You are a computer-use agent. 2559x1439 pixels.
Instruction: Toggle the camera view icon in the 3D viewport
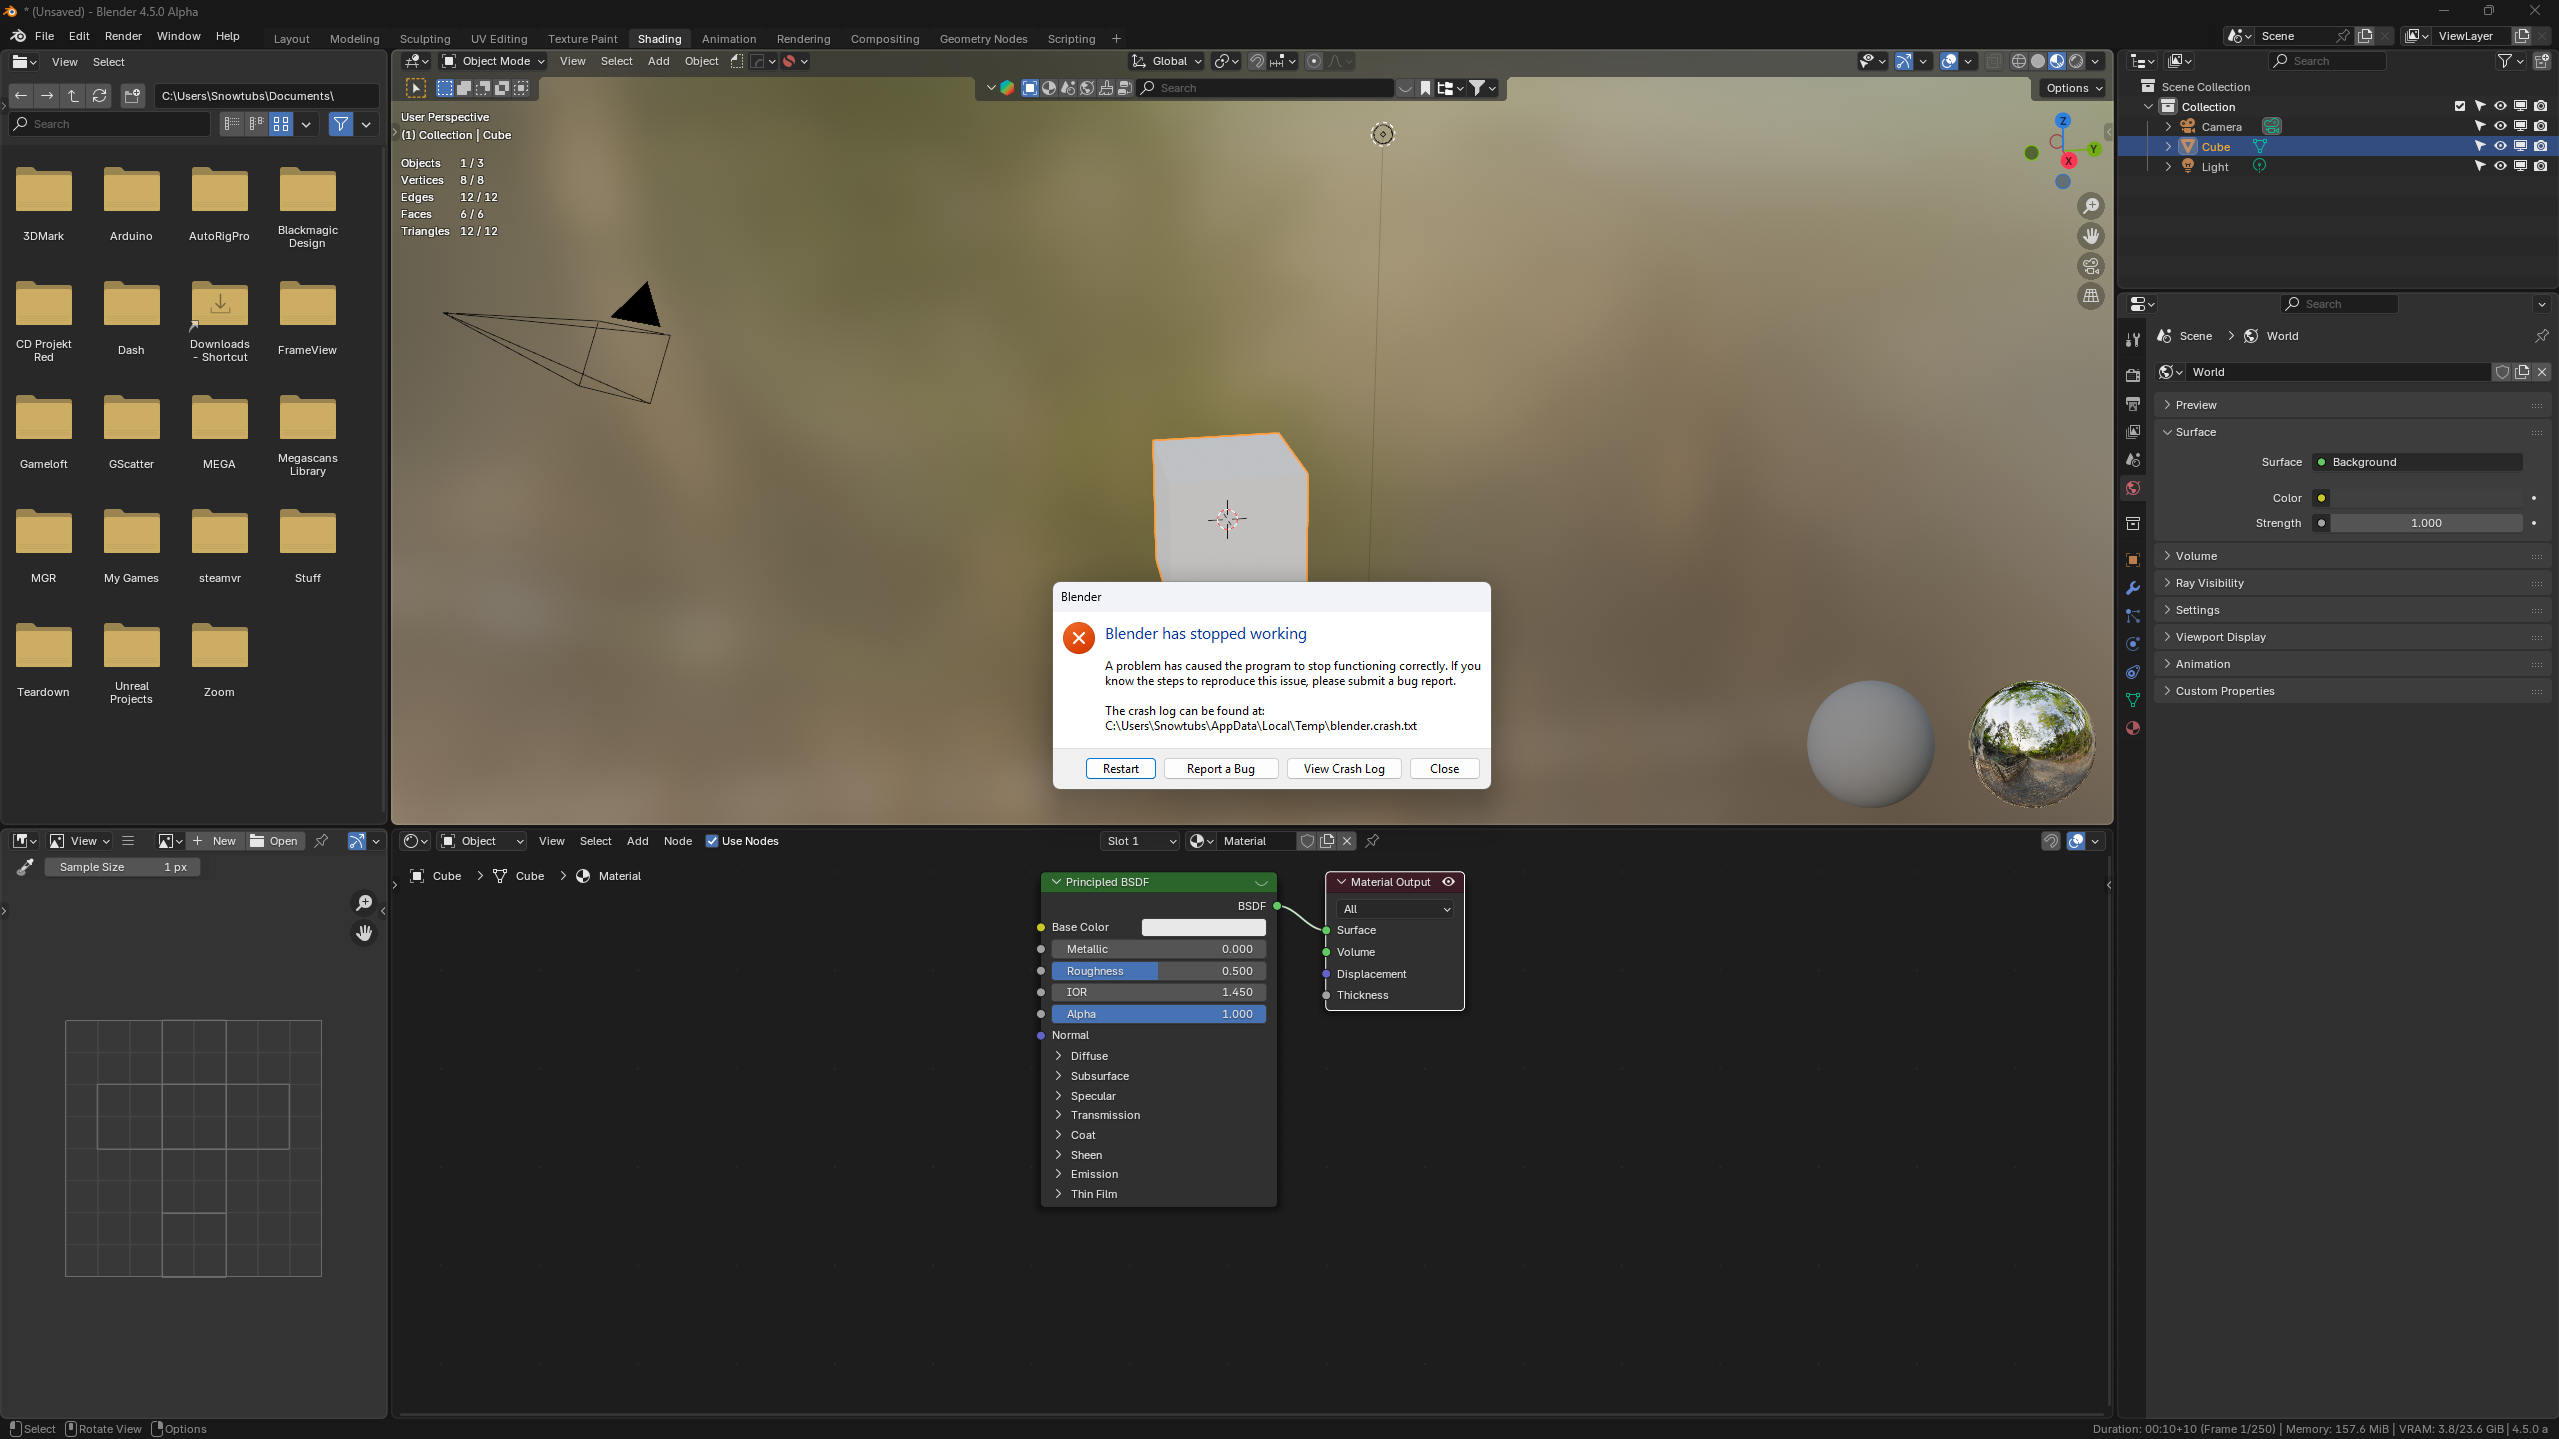point(2091,266)
